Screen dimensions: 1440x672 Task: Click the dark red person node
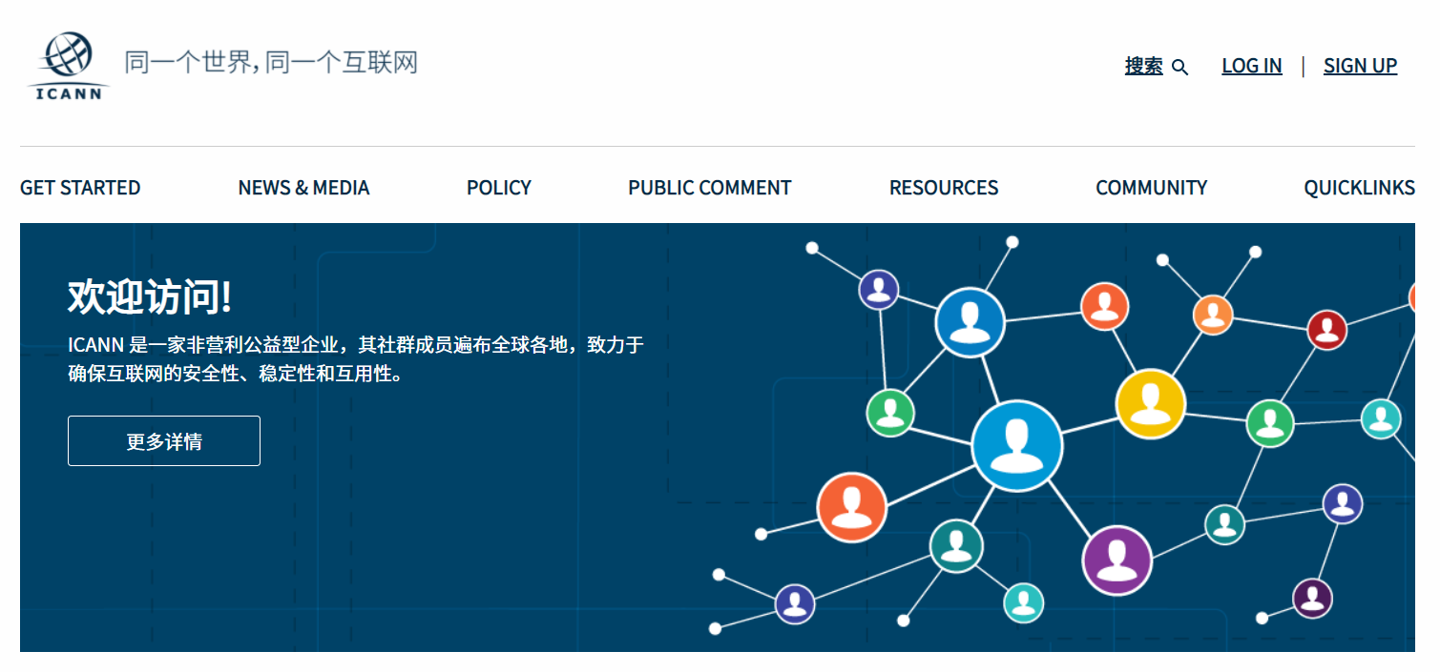click(1327, 330)
